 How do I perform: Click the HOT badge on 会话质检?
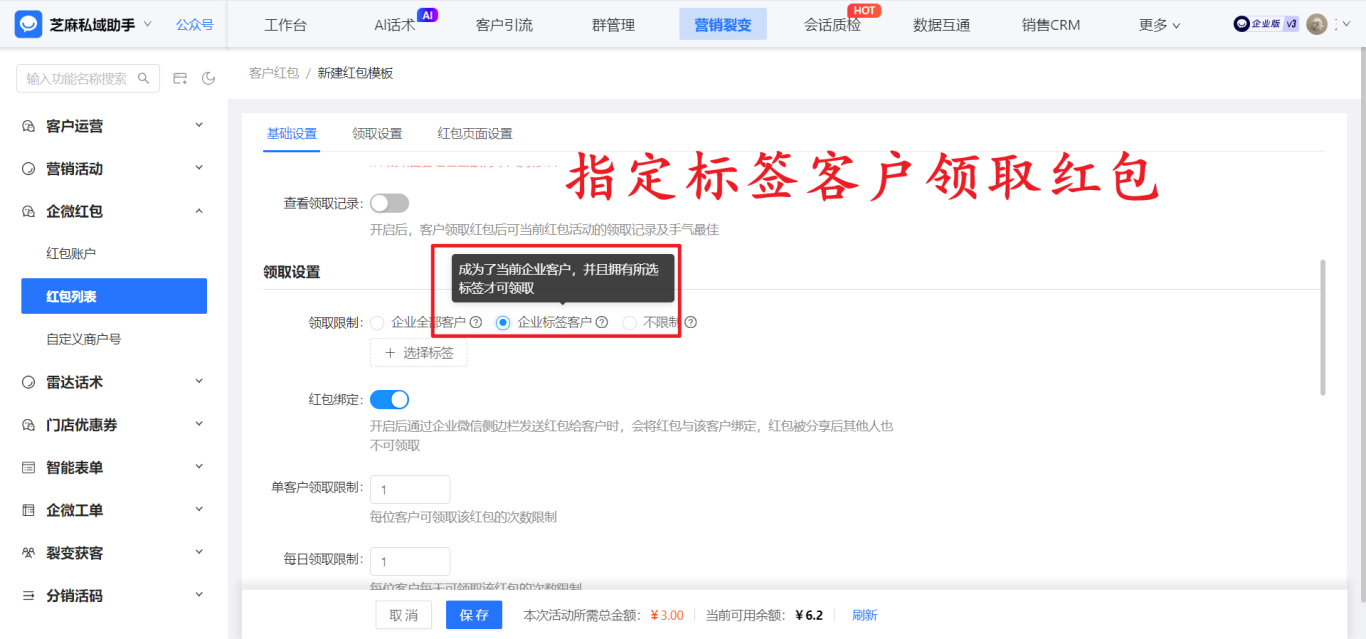866,10
